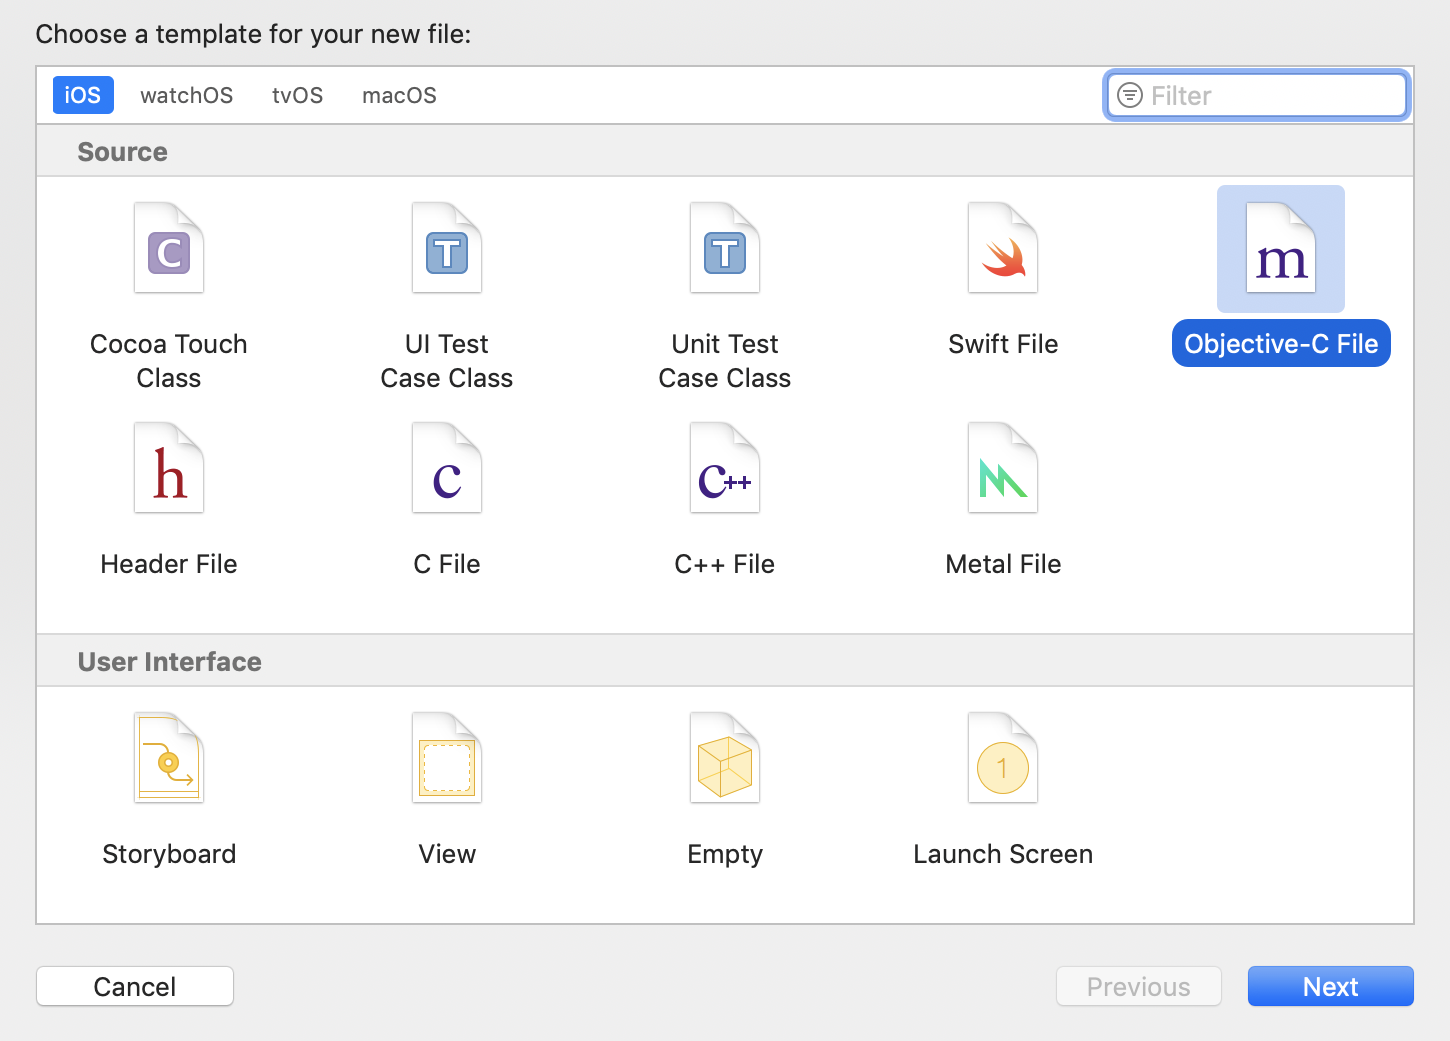
Task: Open the macOS platform tab
Action: 400,95
